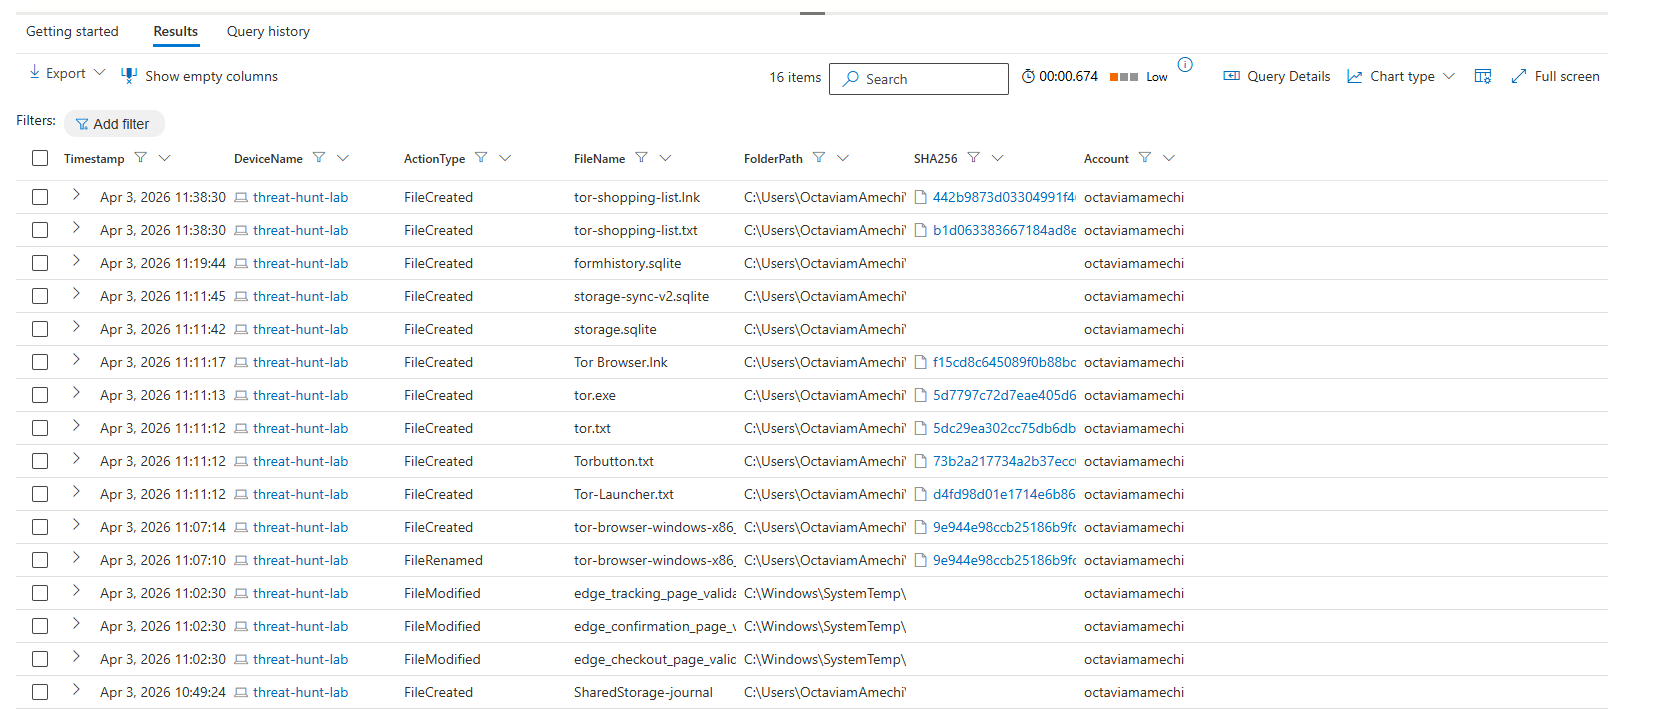Screen dimensions: 1672x728
Task: Filter the FolderPath column with funnel icon
Action: pyautogui.click(x=819, y=158)
